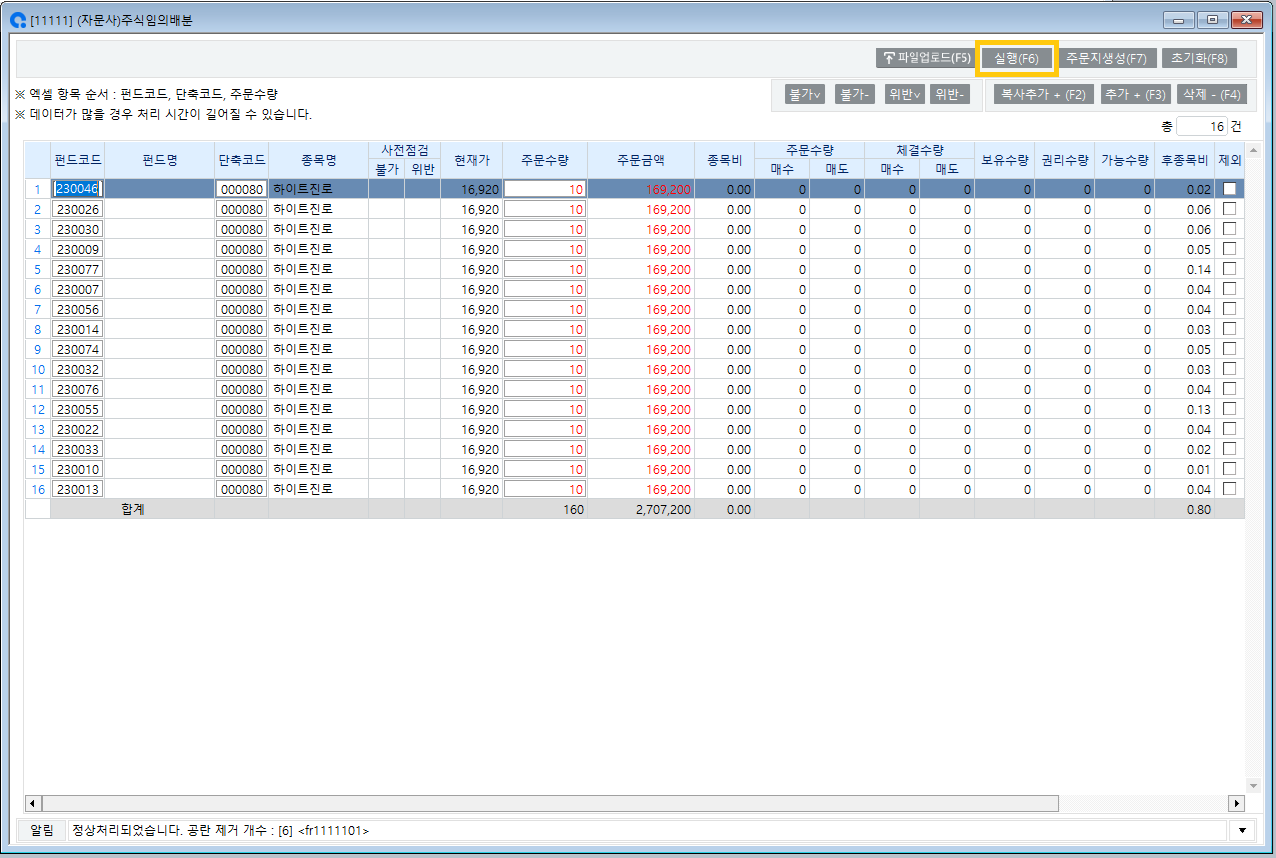Click the vertical scrollbar down arrow
Image resolution: width=1276 pixels, height=858 pixels.
click(x=1253, y=786)
